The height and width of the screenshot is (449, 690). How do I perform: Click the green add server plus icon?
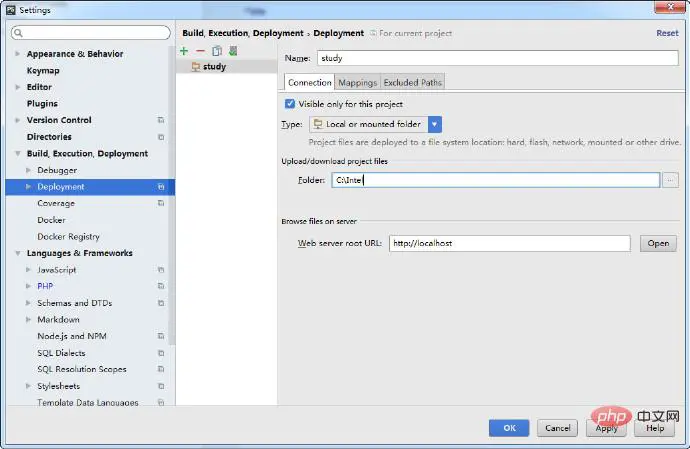pyautogui.click(x=184, y=51)
